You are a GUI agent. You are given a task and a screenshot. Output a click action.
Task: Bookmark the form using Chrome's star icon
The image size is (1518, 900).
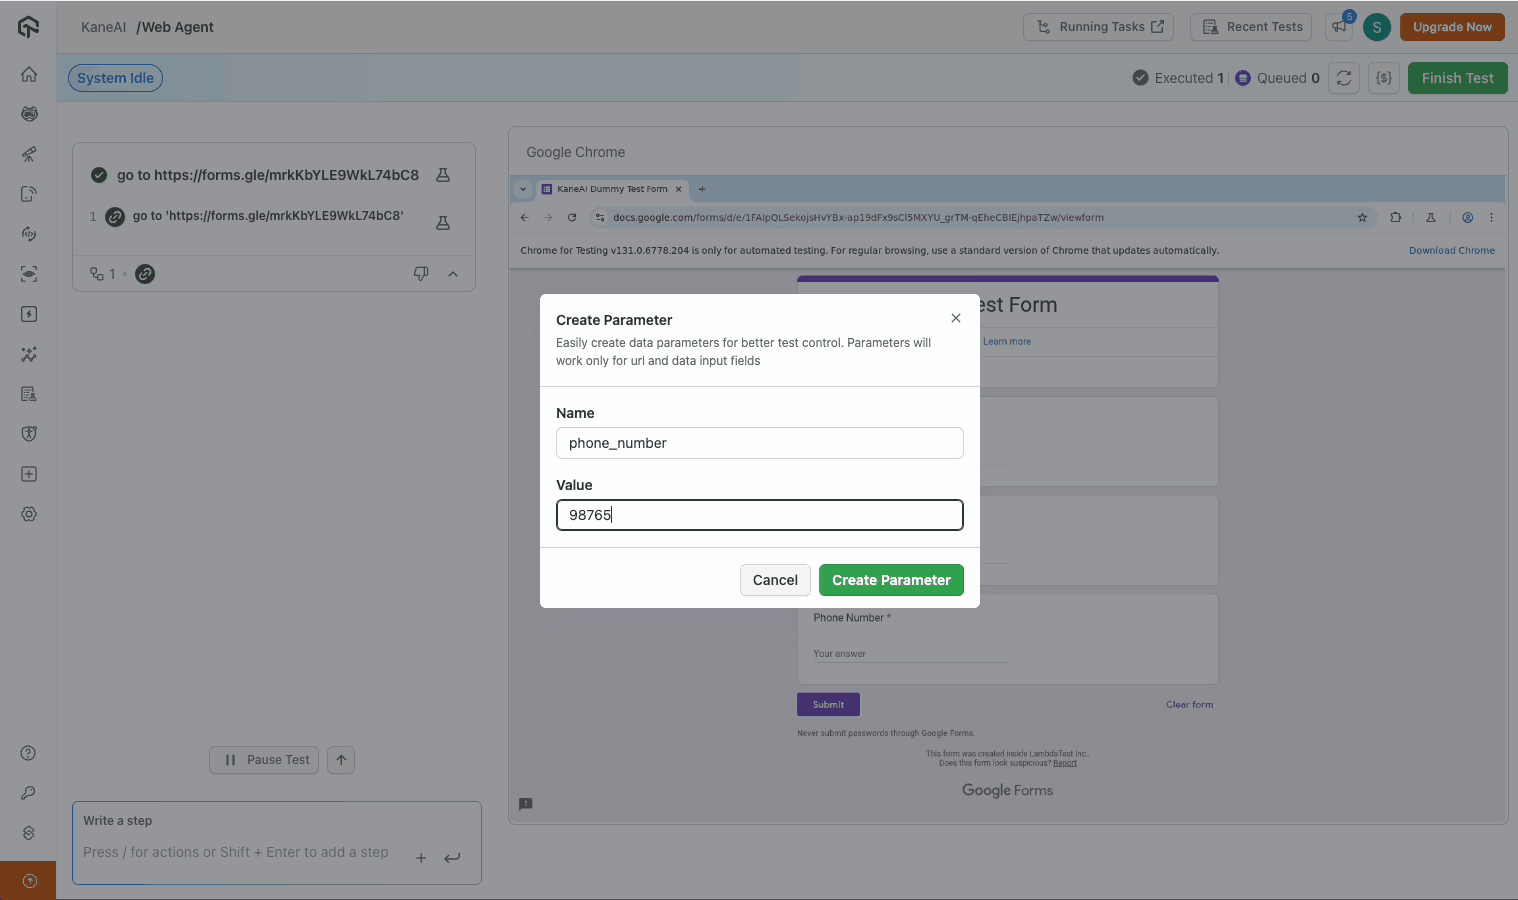point(1362,217)
